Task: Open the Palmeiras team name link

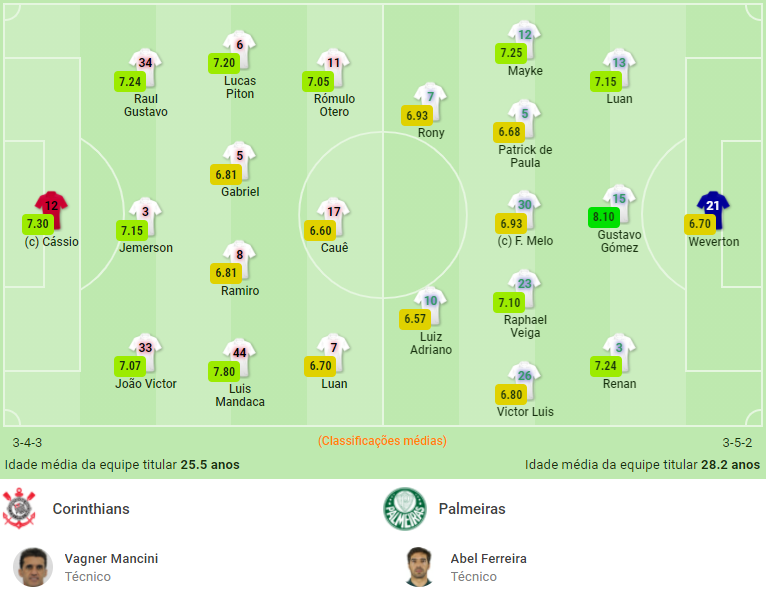Action: tap(472, 509)
